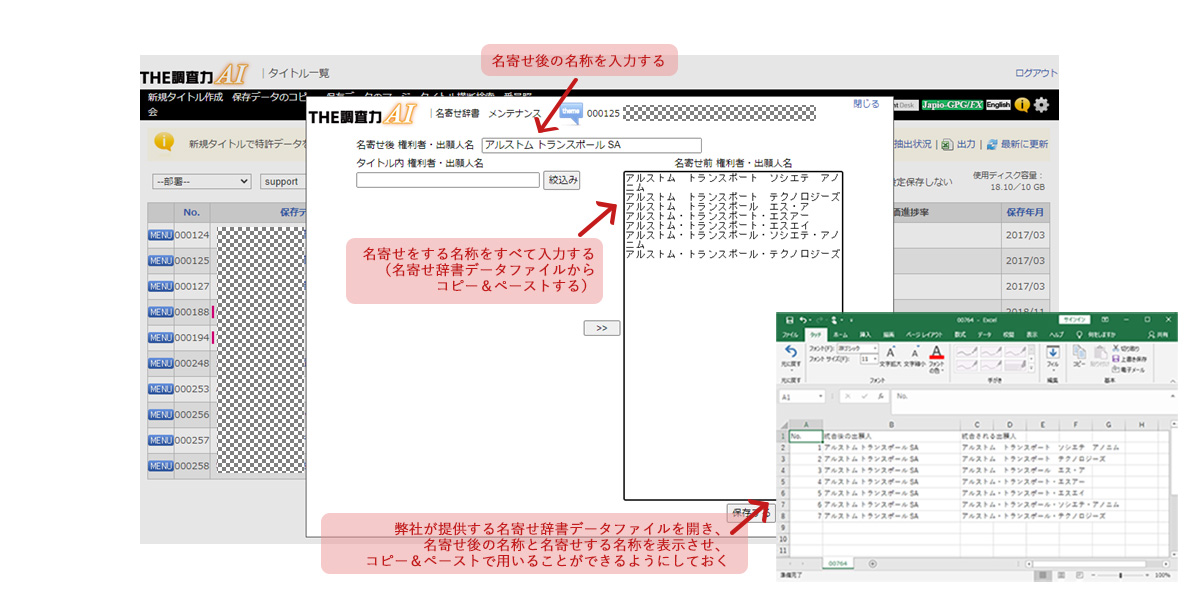The image size is (1200, 600).
Task: Open the ファイル tab in Excel
Action: pos(790,335)
